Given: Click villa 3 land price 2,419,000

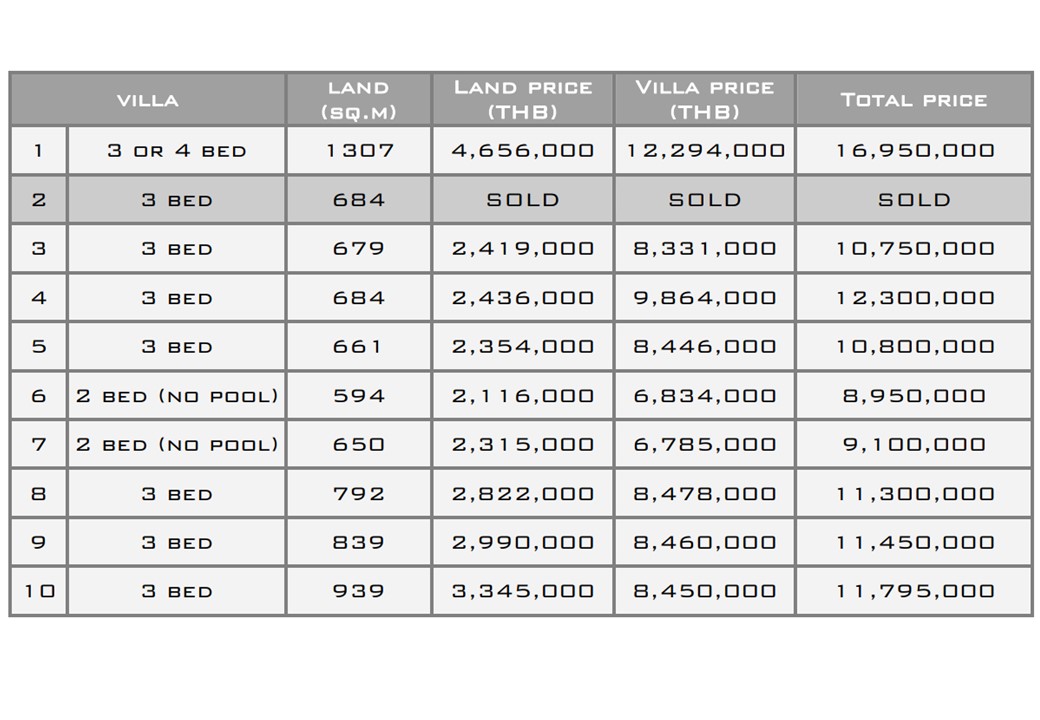Looking at the screenshot, I should [523, 249].
